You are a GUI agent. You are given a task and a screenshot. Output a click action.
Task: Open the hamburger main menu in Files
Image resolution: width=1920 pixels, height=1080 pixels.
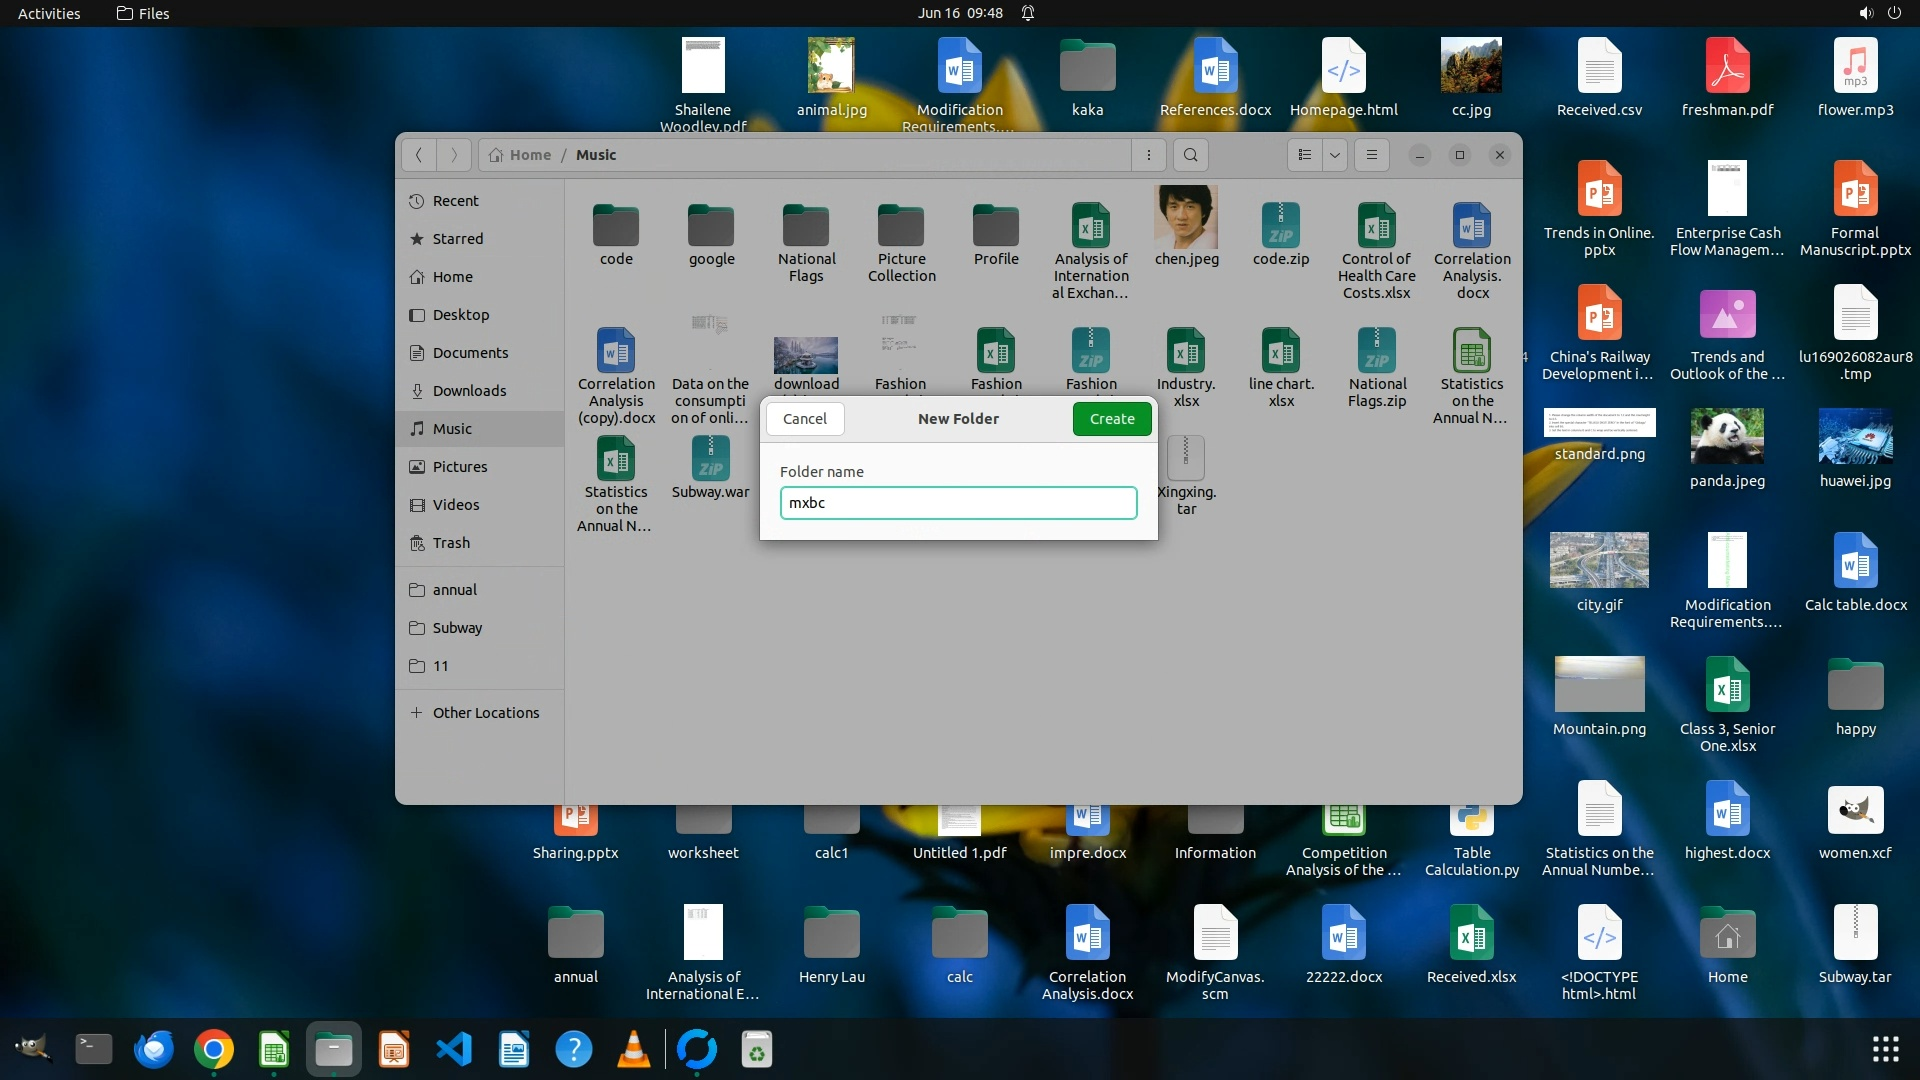click(x=1371, y=155)
